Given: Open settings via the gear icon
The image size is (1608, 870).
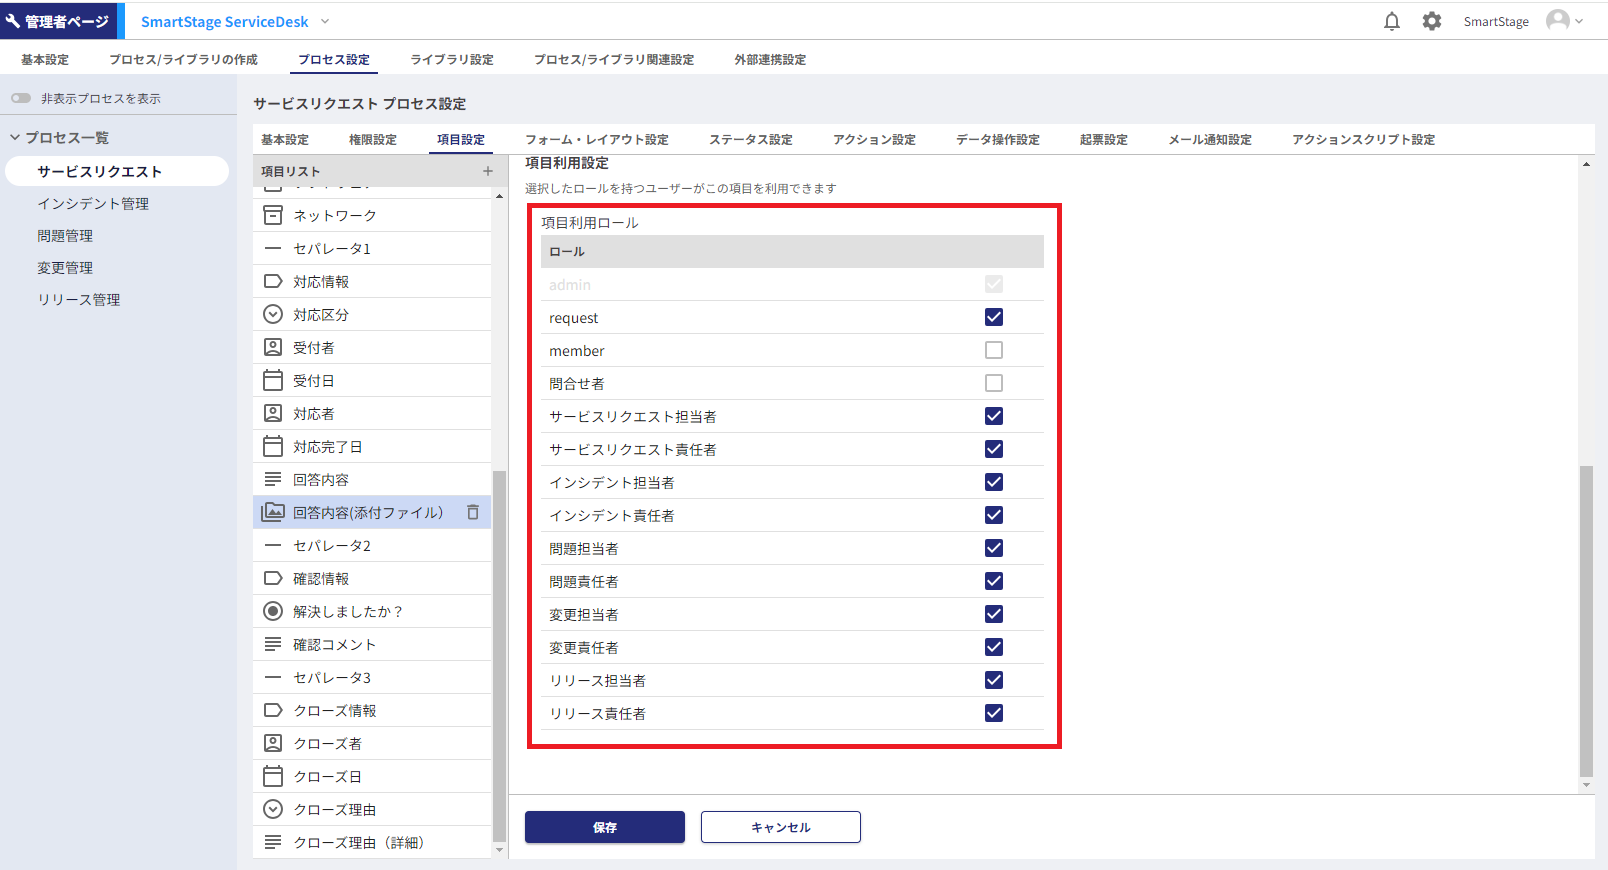Looking at the screenshot, I should click(1432, 21).
